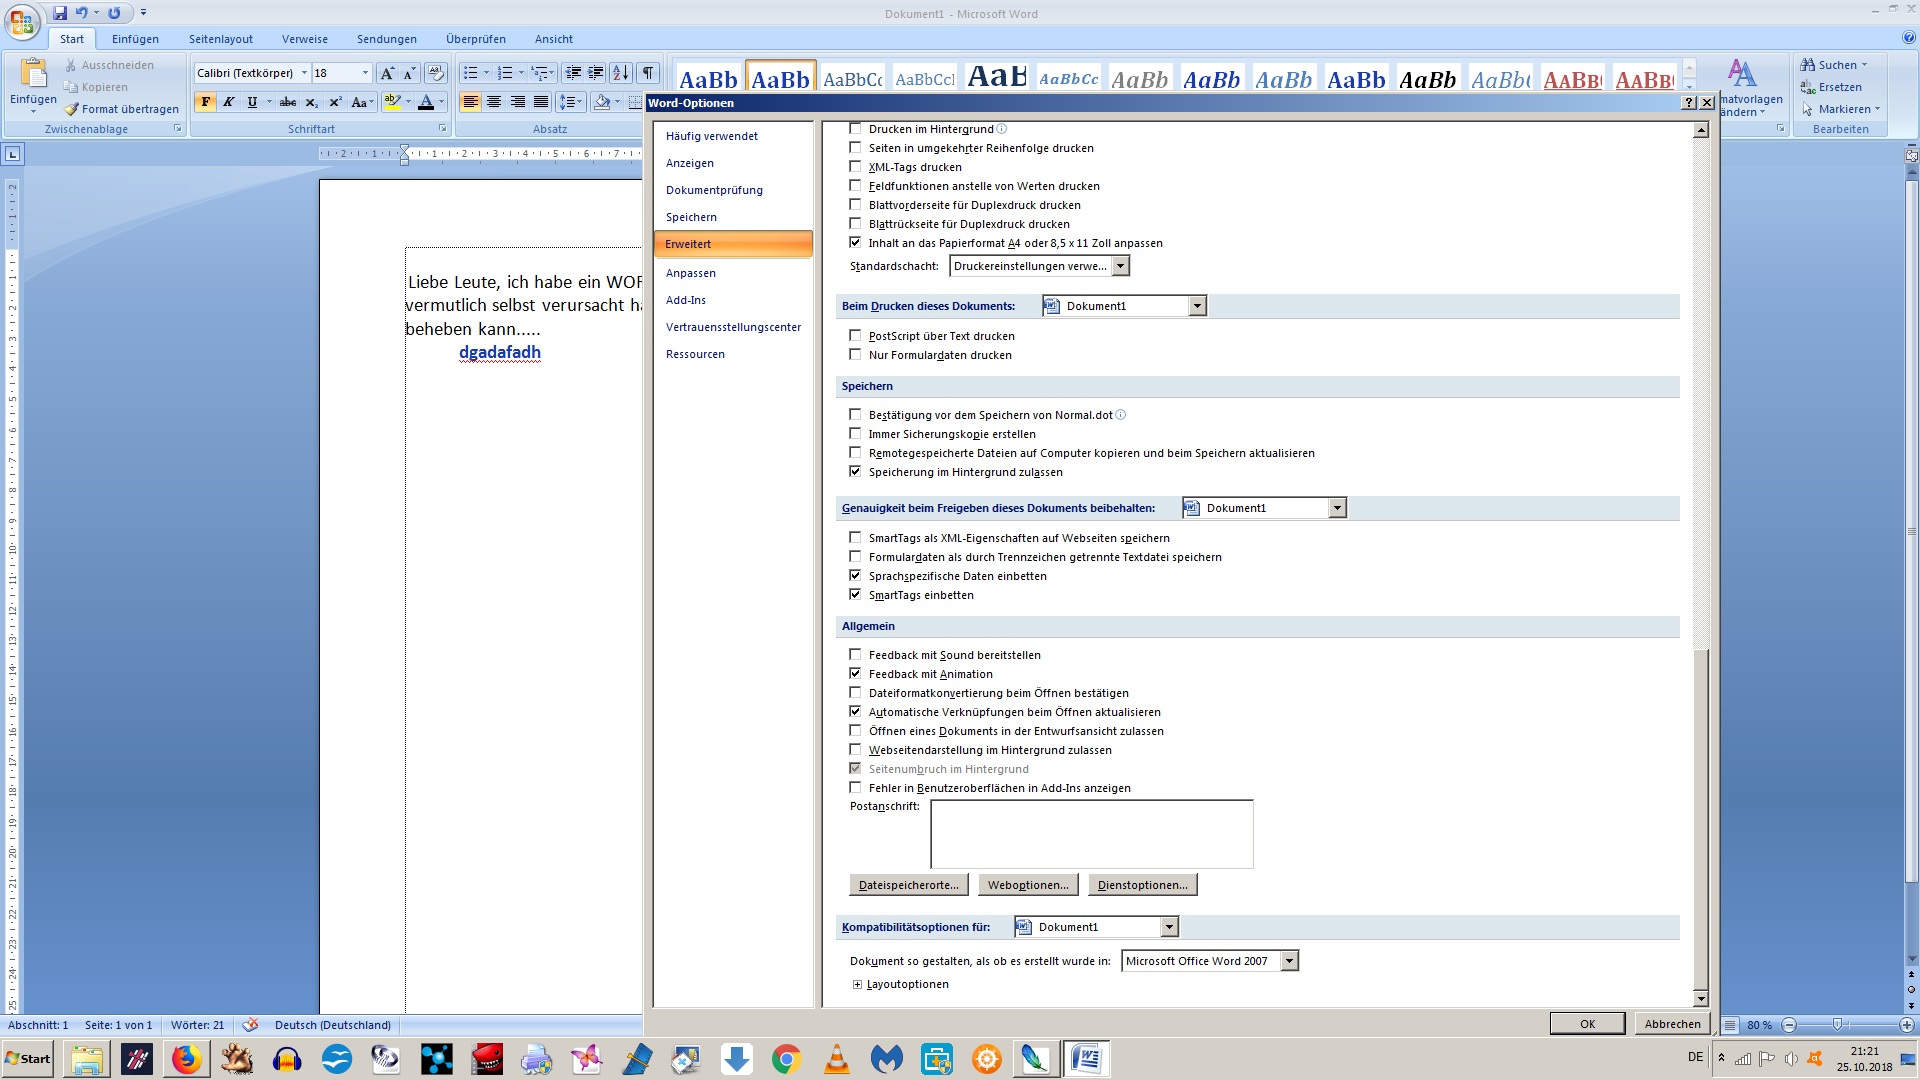Open the Standardschacht dropdown
Image resolution: width=1920 pixels, height=1080 pixels.
pos(1120,266)
